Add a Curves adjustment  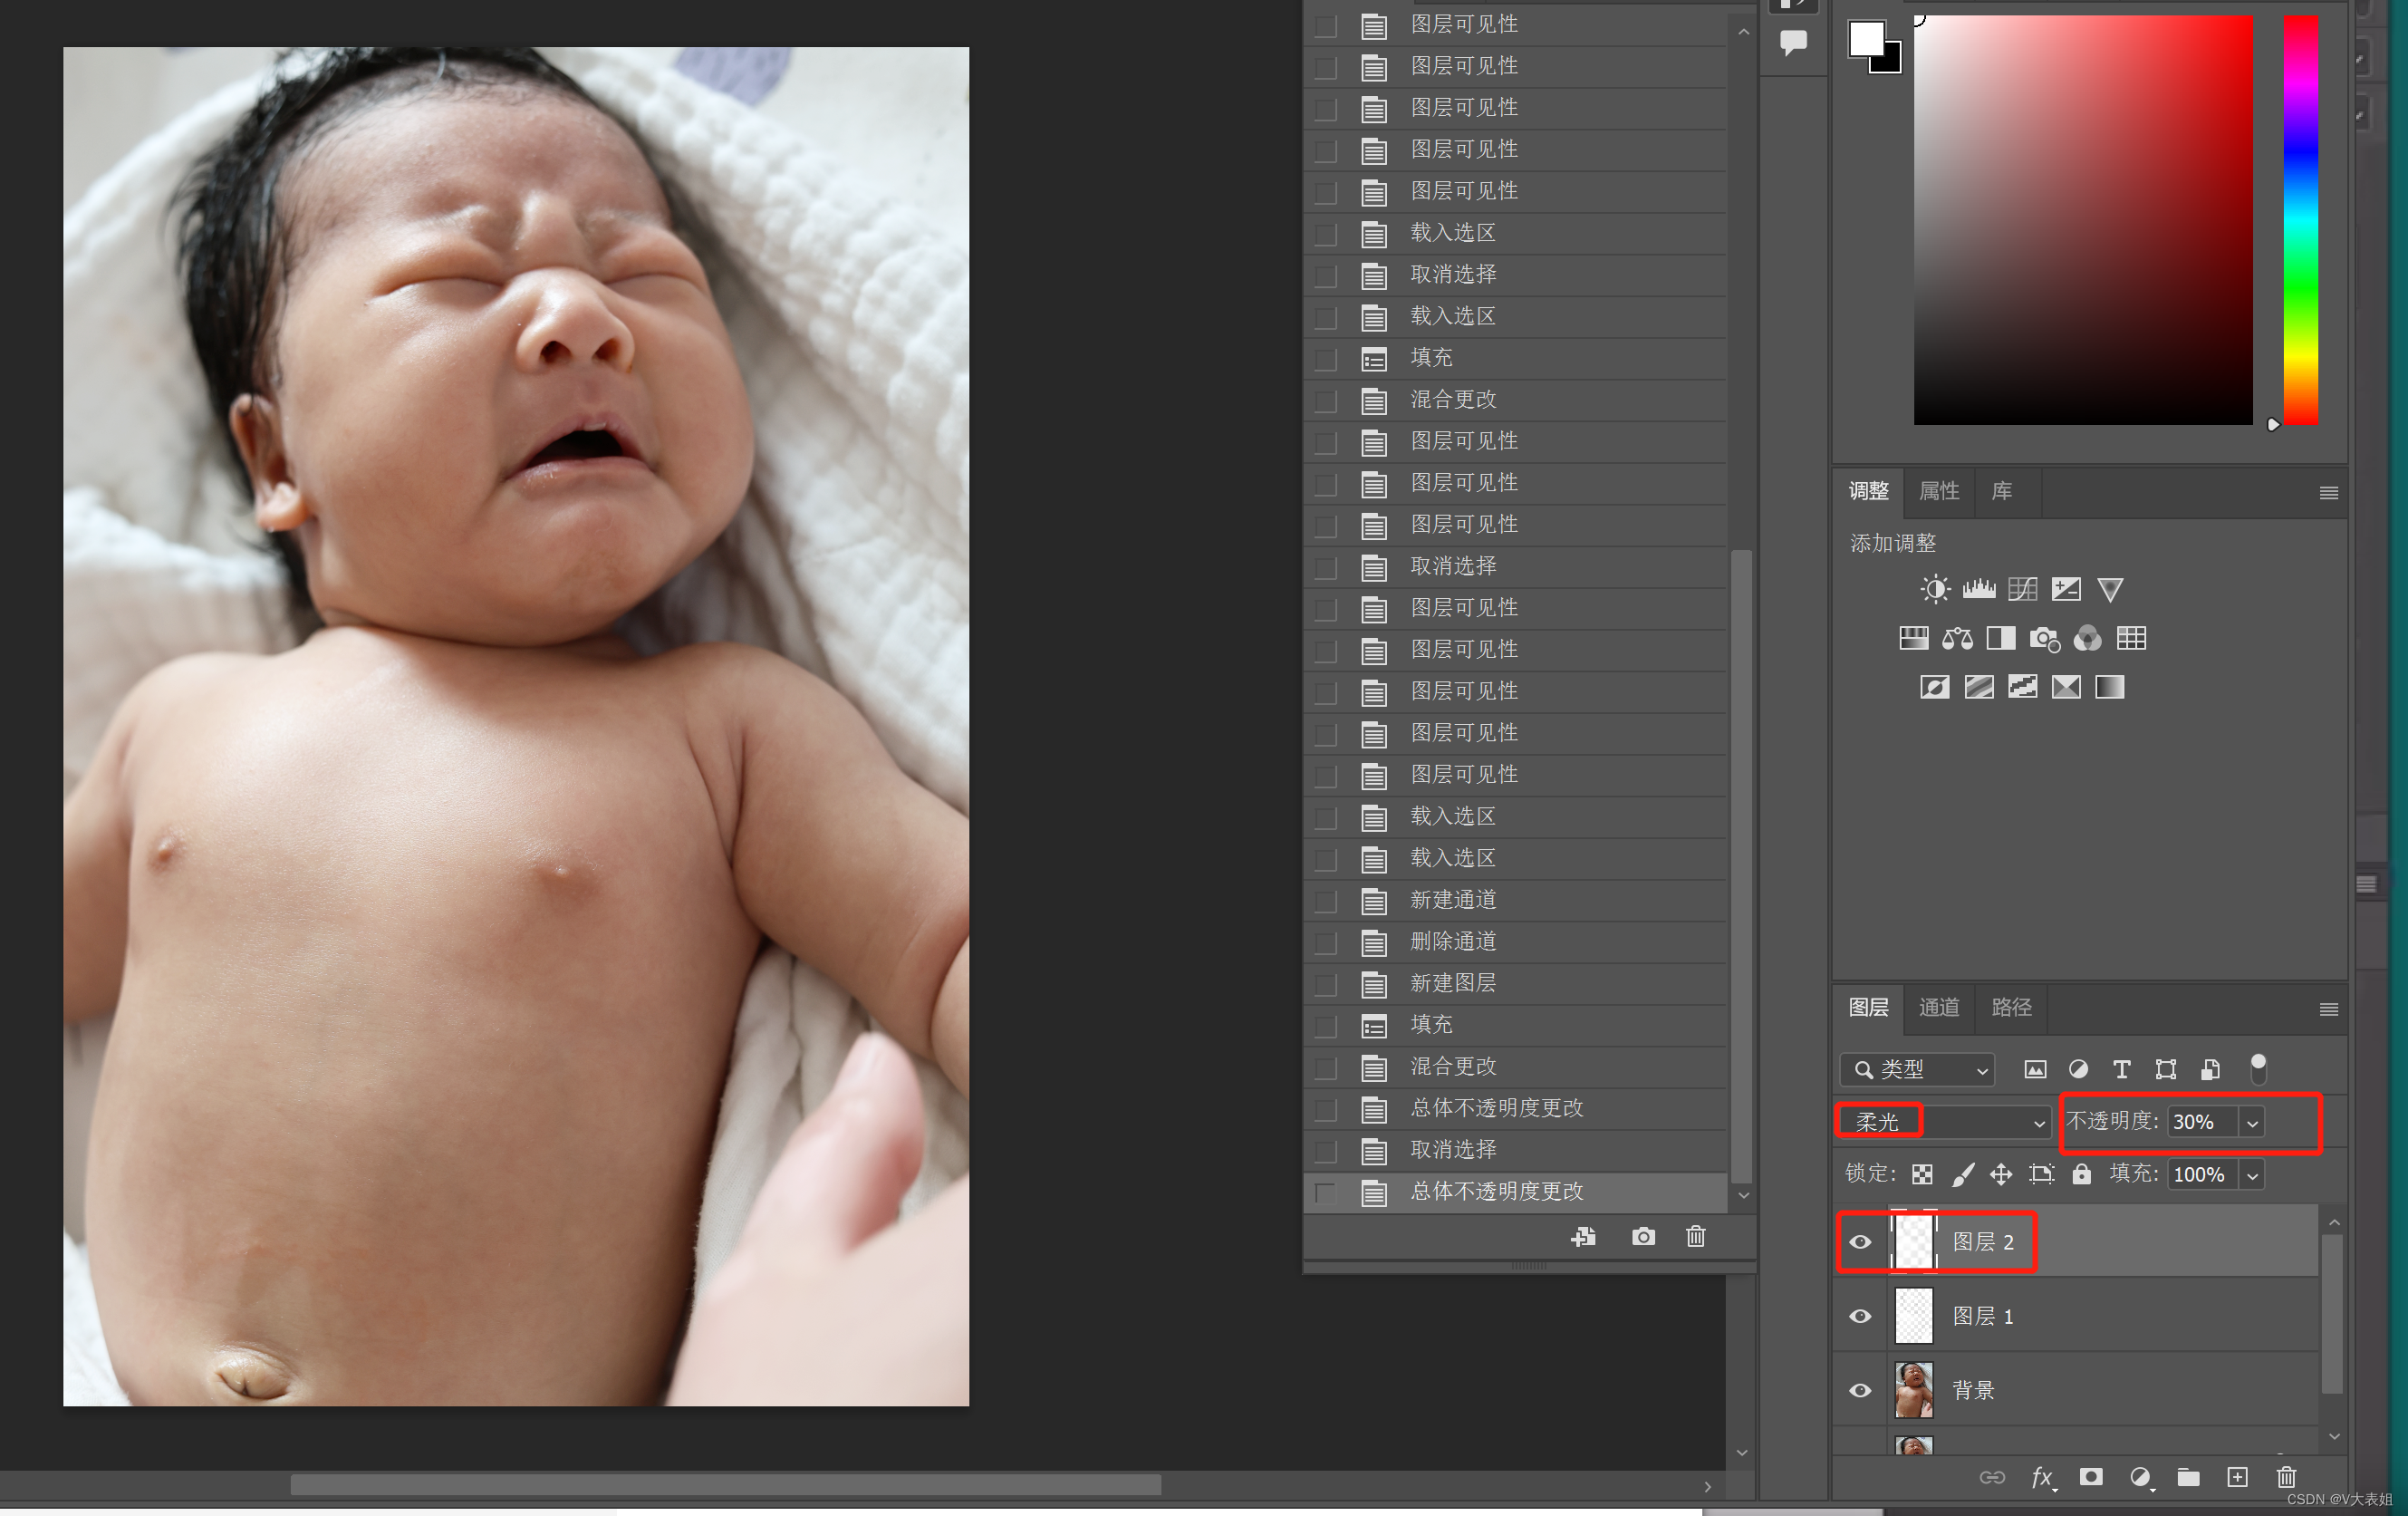click(x=2021, y=589)
